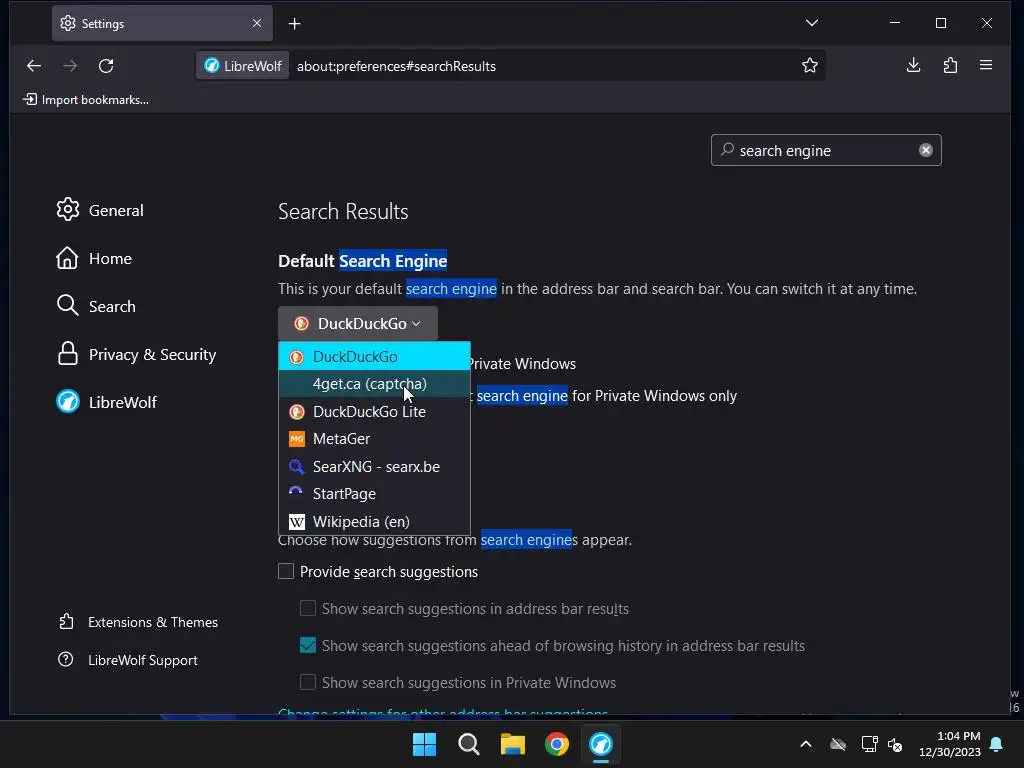This screenshot has width=1024, height=768.
Task: Reload the current page
Action: coord(106,65)
